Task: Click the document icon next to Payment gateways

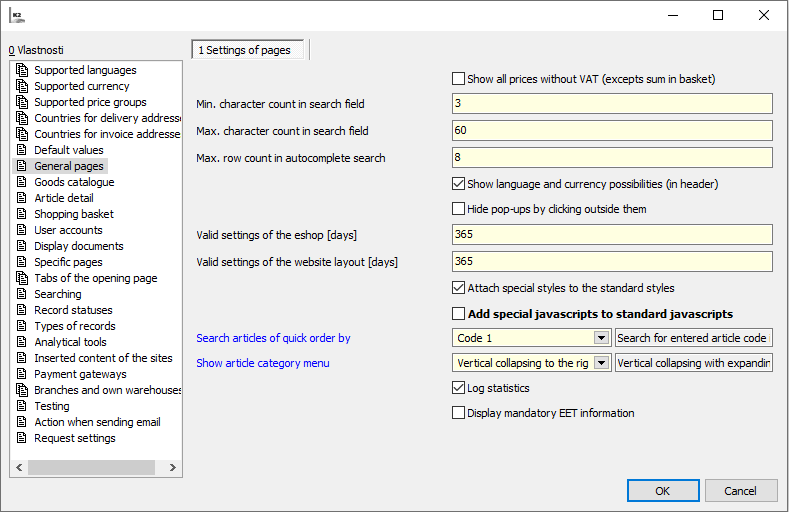Action: coord(22,374)
